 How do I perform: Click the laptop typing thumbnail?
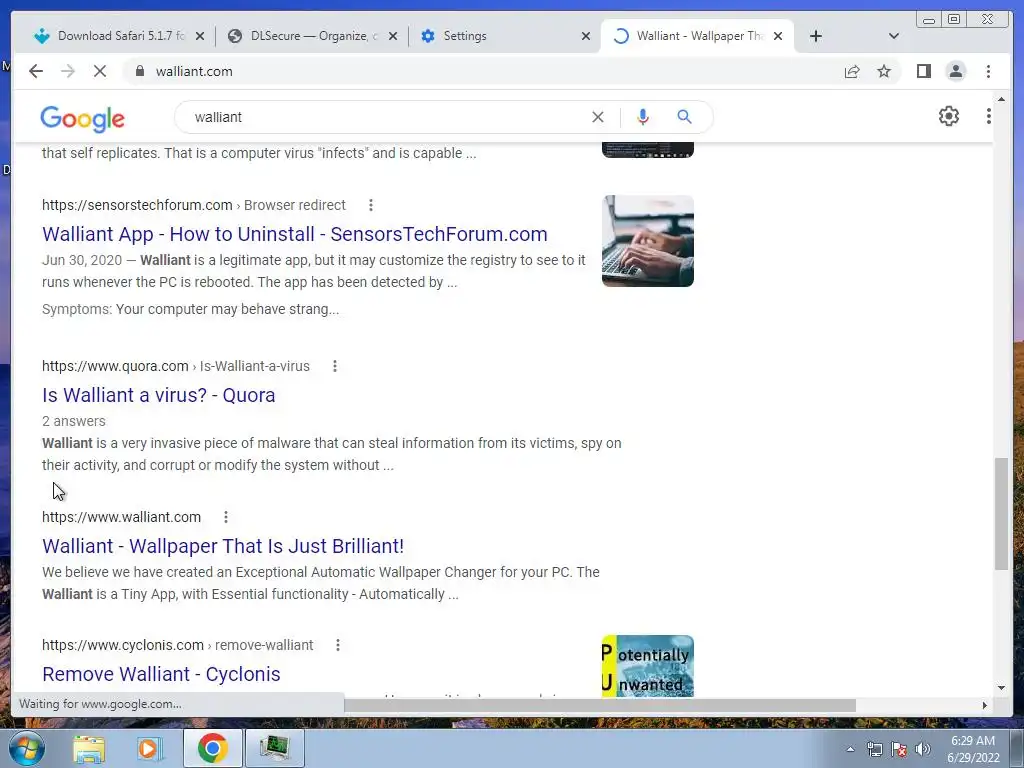[x=647, y=241]
